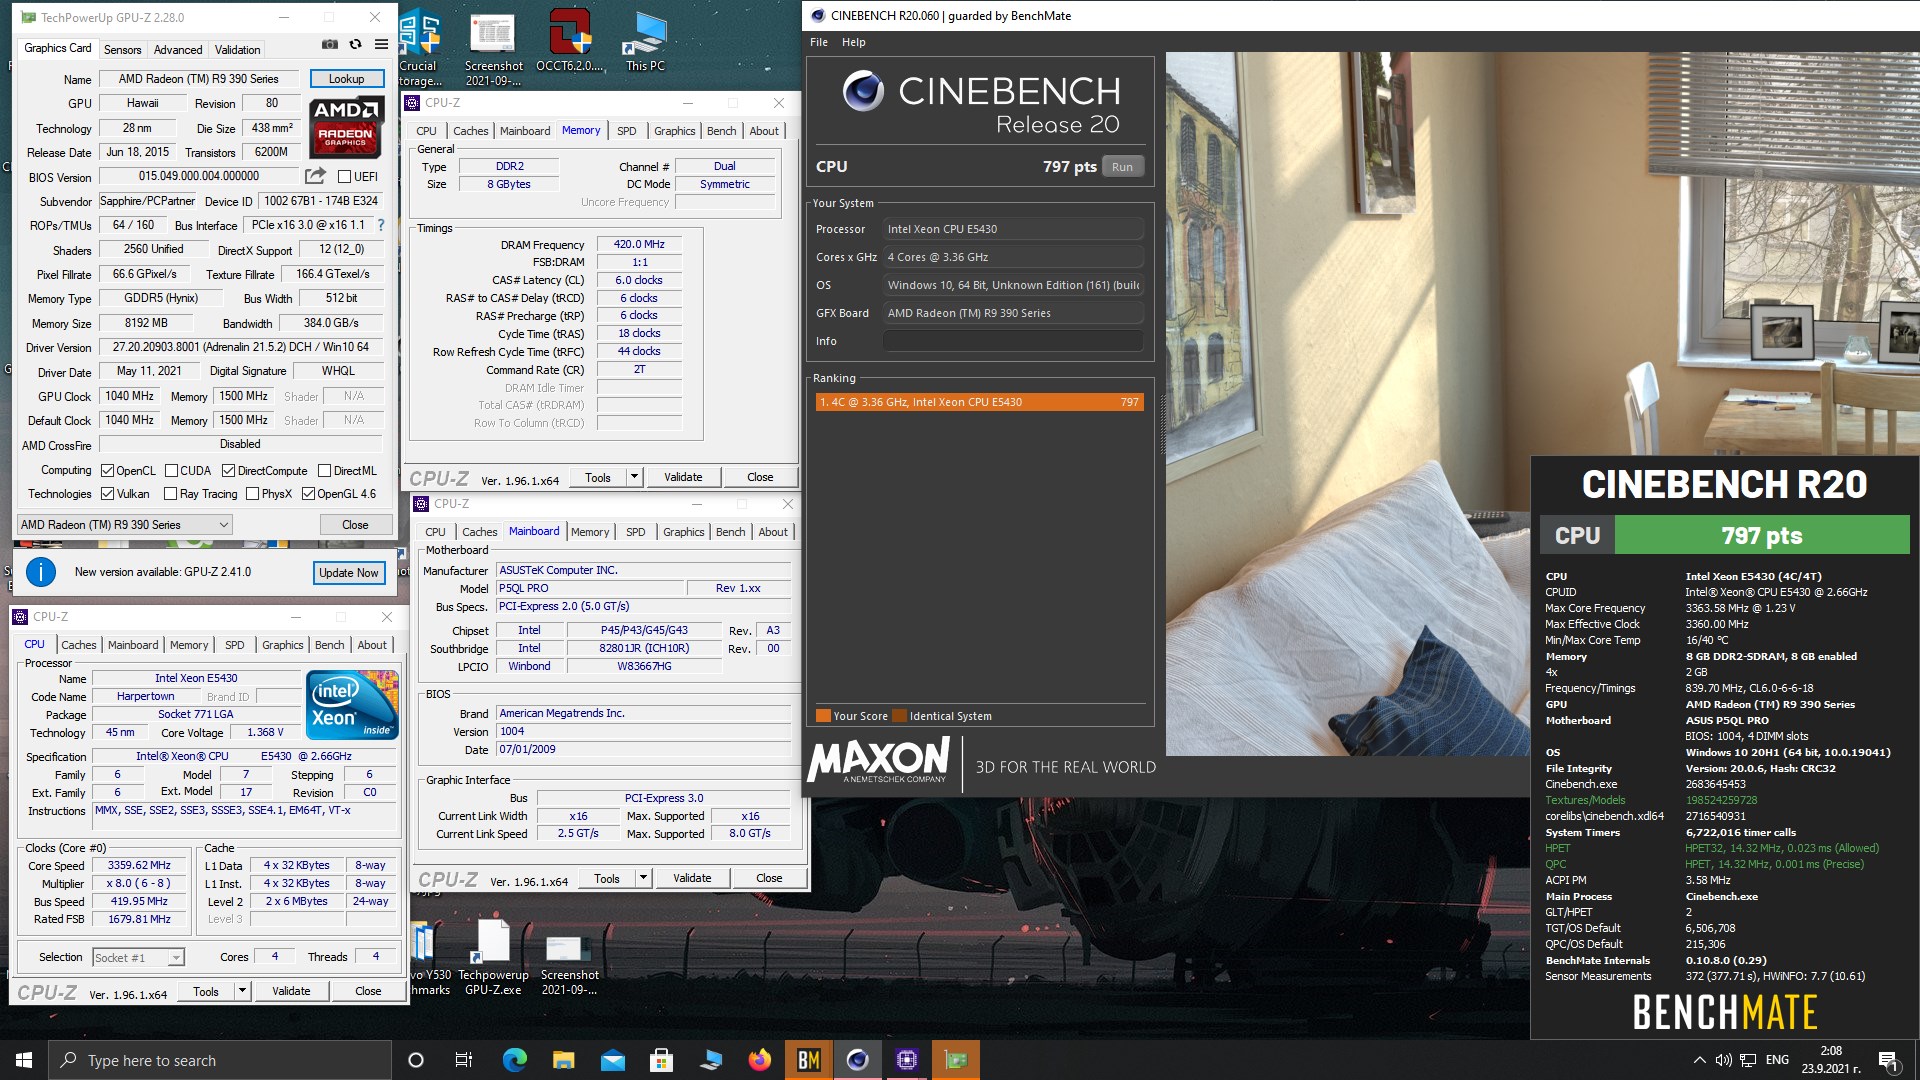1920x1080 pixels.
Task: Toggle the PhysX checkbox
Action: pyautogui.click(x=252, y=494)
